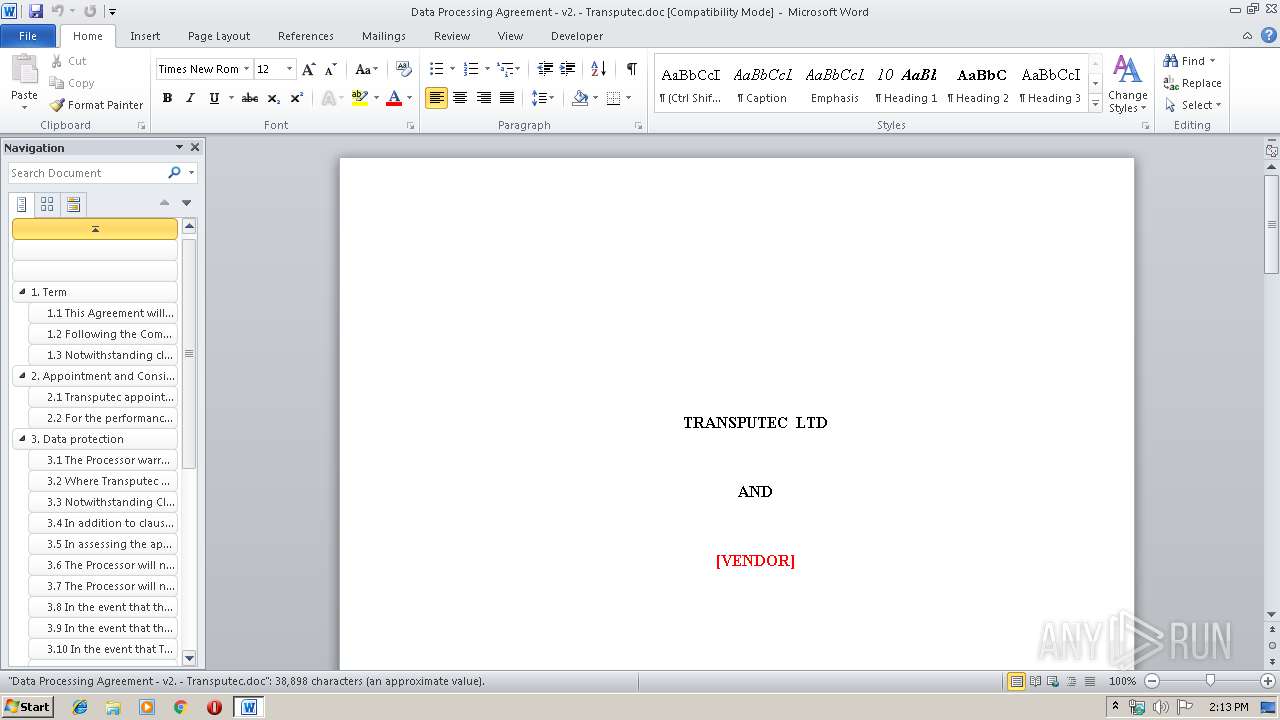Expand the Styles gallery More arrow
This screenshot has width=1280, height=720.
[x=1096, y=103]
